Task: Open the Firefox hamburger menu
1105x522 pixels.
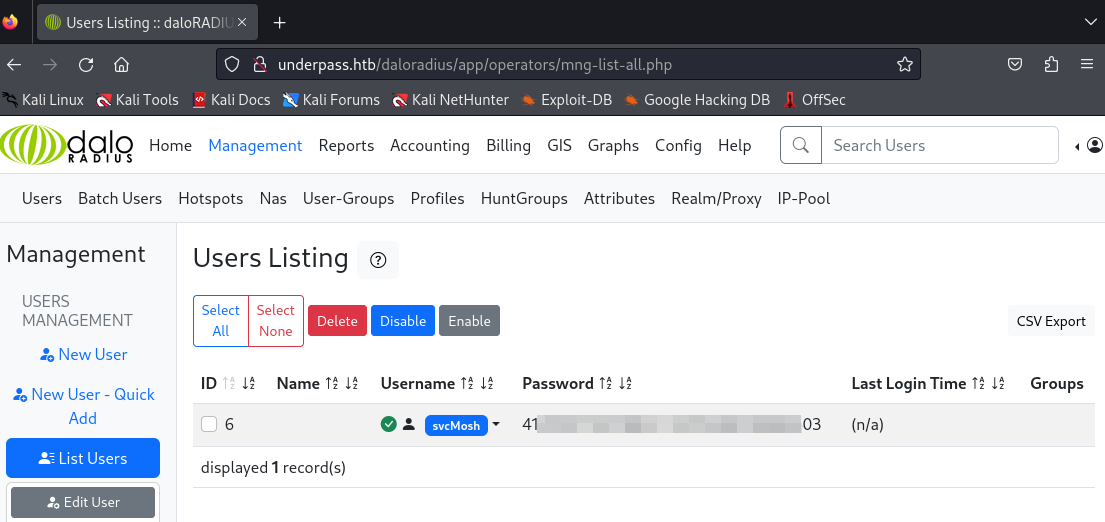Action: 1087,65
